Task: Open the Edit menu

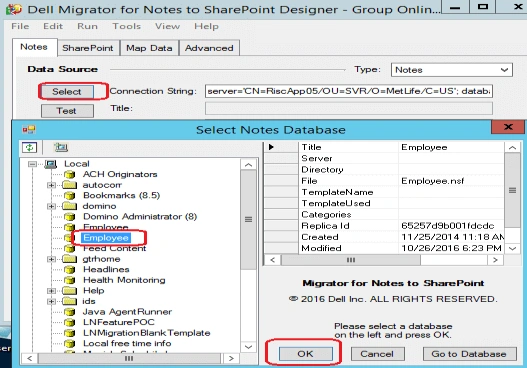Action: click(53, 26)
